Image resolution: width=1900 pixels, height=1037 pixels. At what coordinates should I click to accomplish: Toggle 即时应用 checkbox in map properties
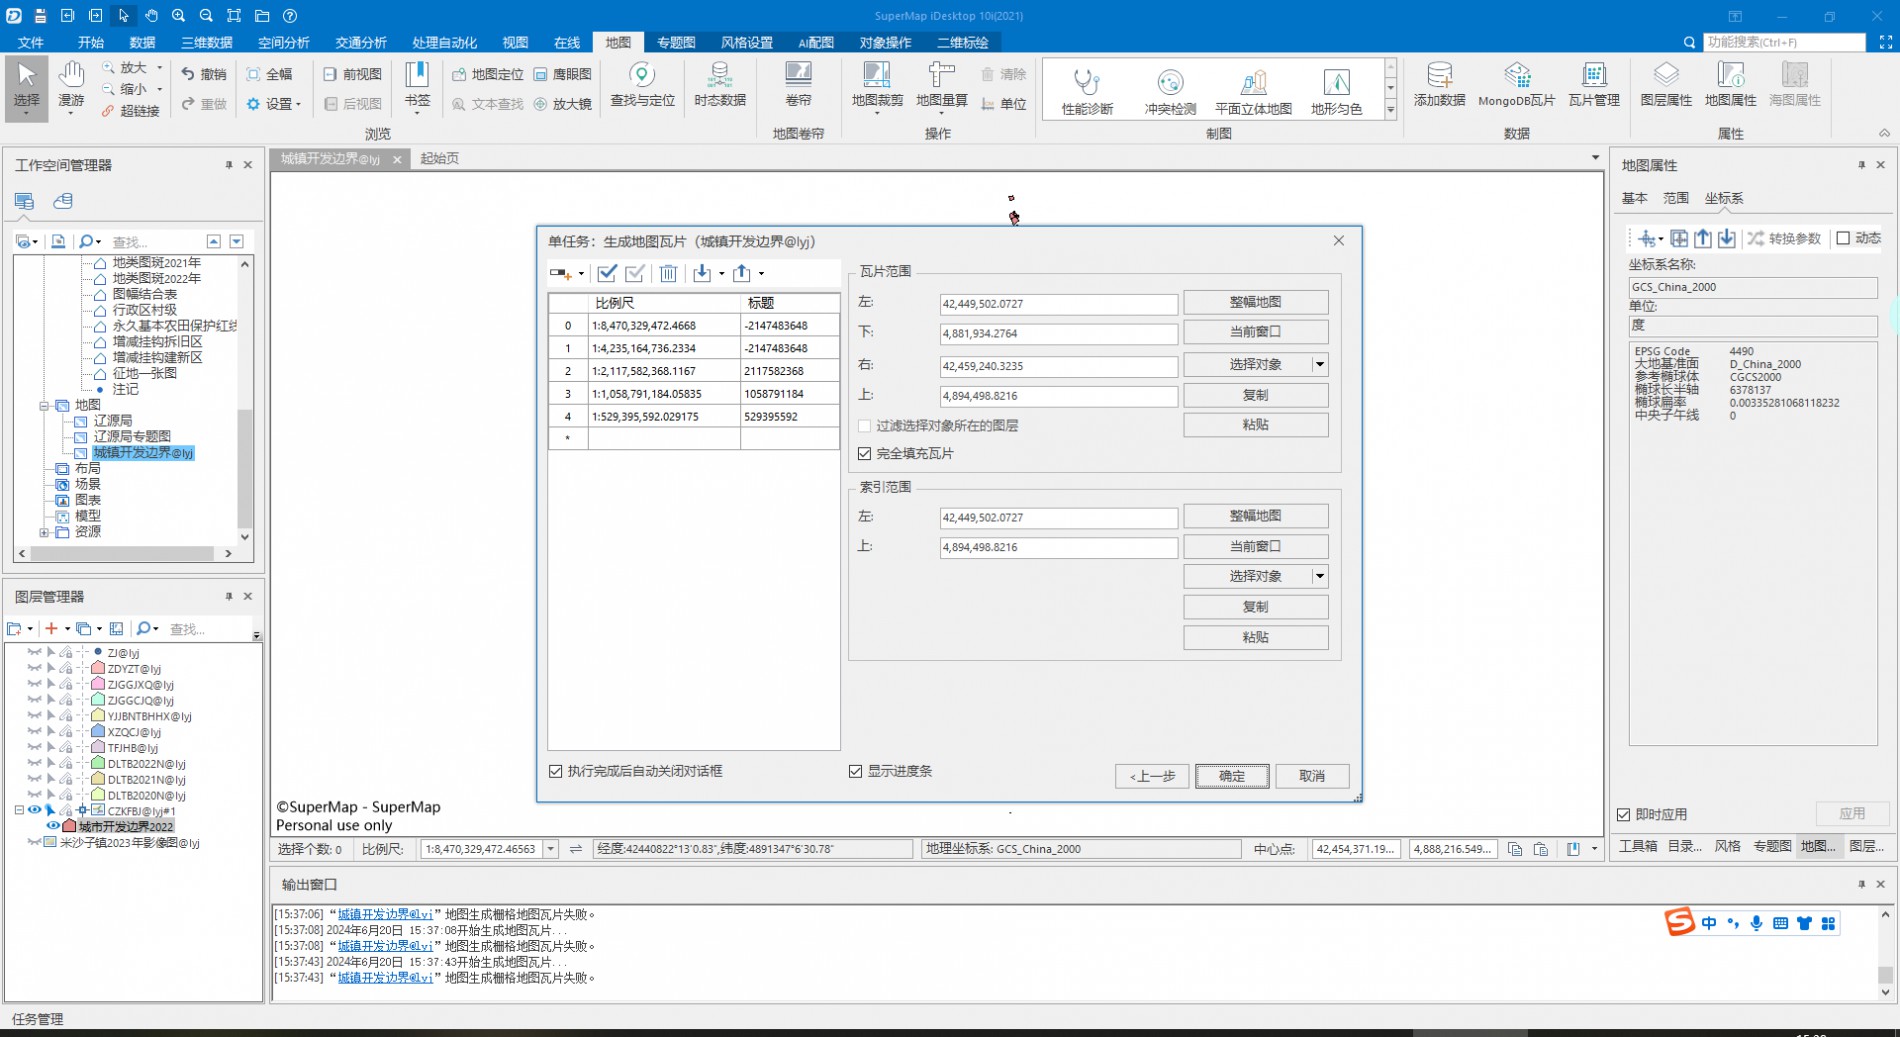[1624, 815]
